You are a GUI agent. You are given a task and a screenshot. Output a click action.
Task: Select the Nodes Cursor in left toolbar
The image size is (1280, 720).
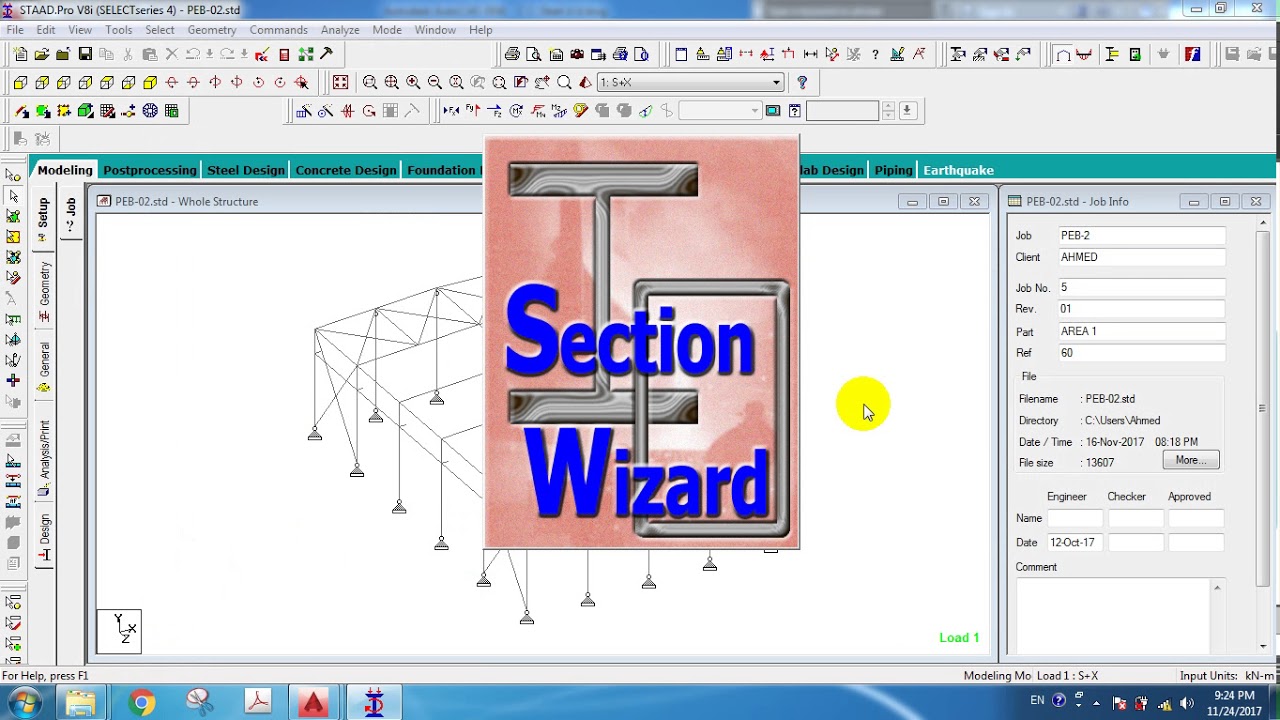(13, 175)
